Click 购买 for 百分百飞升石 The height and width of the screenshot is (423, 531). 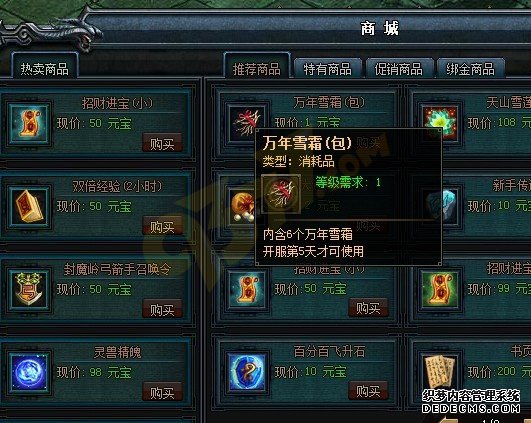pyautogui.click(x=368, y=390)
